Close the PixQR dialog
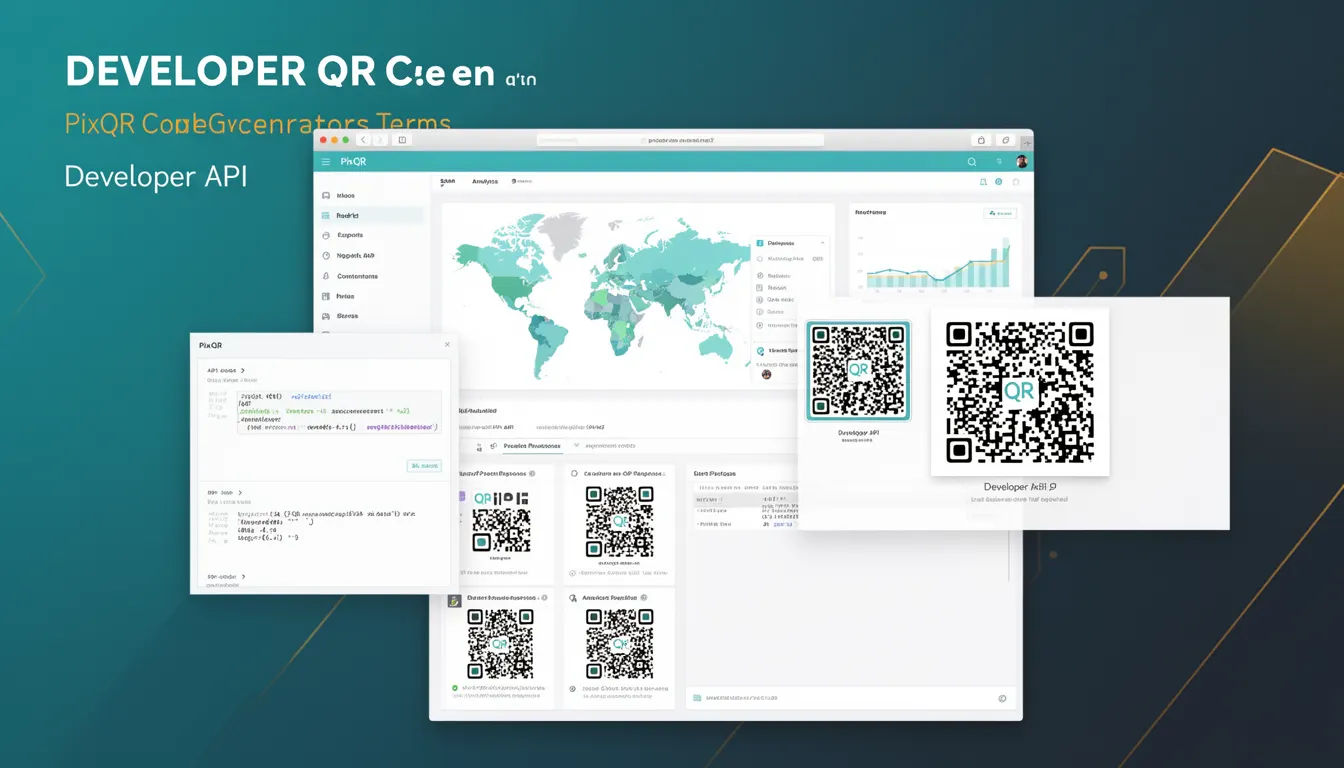The width and height of the screenshot is (1344, 768). (447, 345)
